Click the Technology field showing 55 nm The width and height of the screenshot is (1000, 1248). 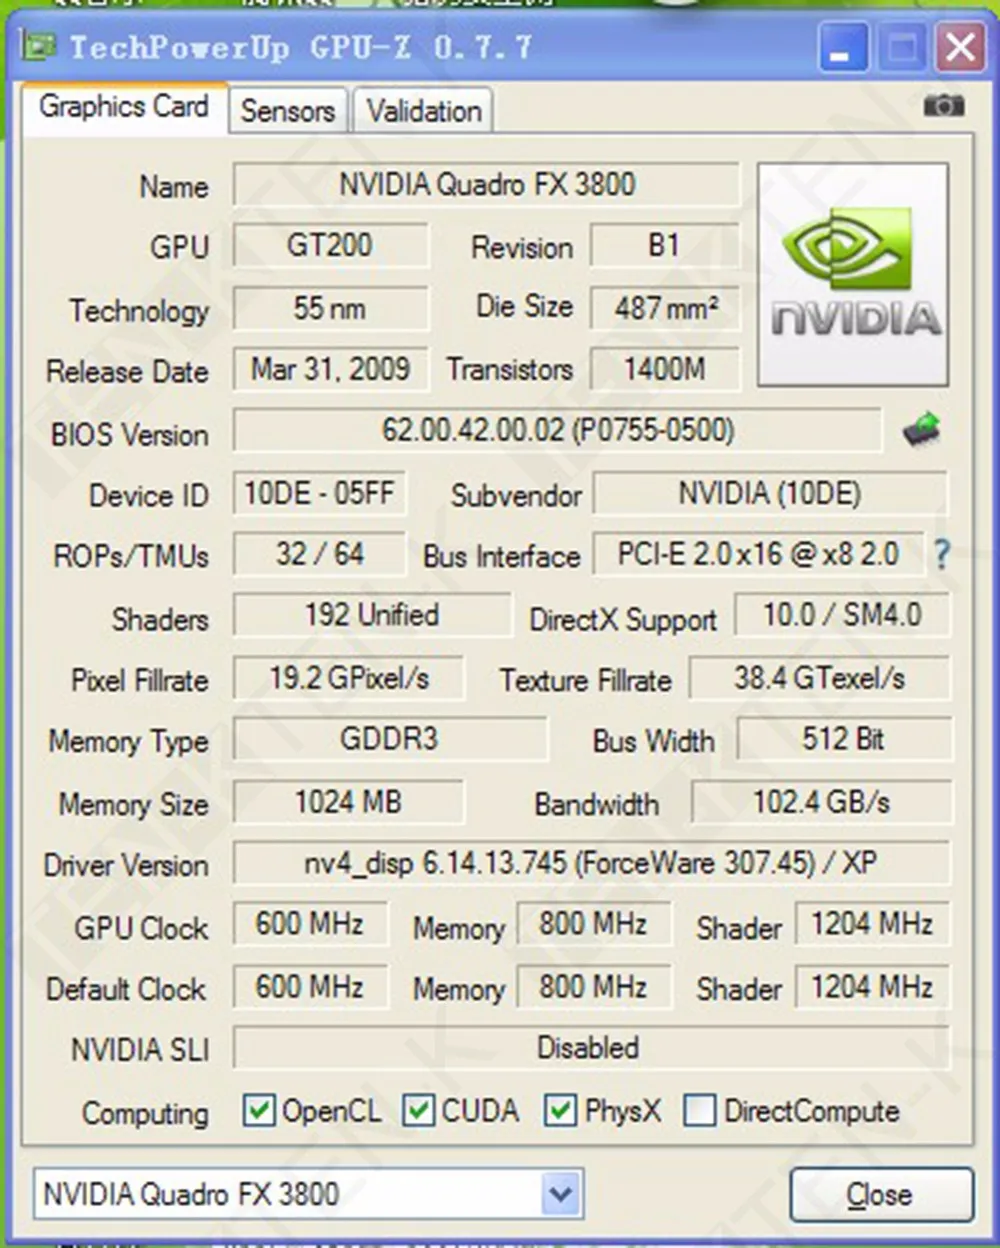pyautogui.click(x=331, y=308)
